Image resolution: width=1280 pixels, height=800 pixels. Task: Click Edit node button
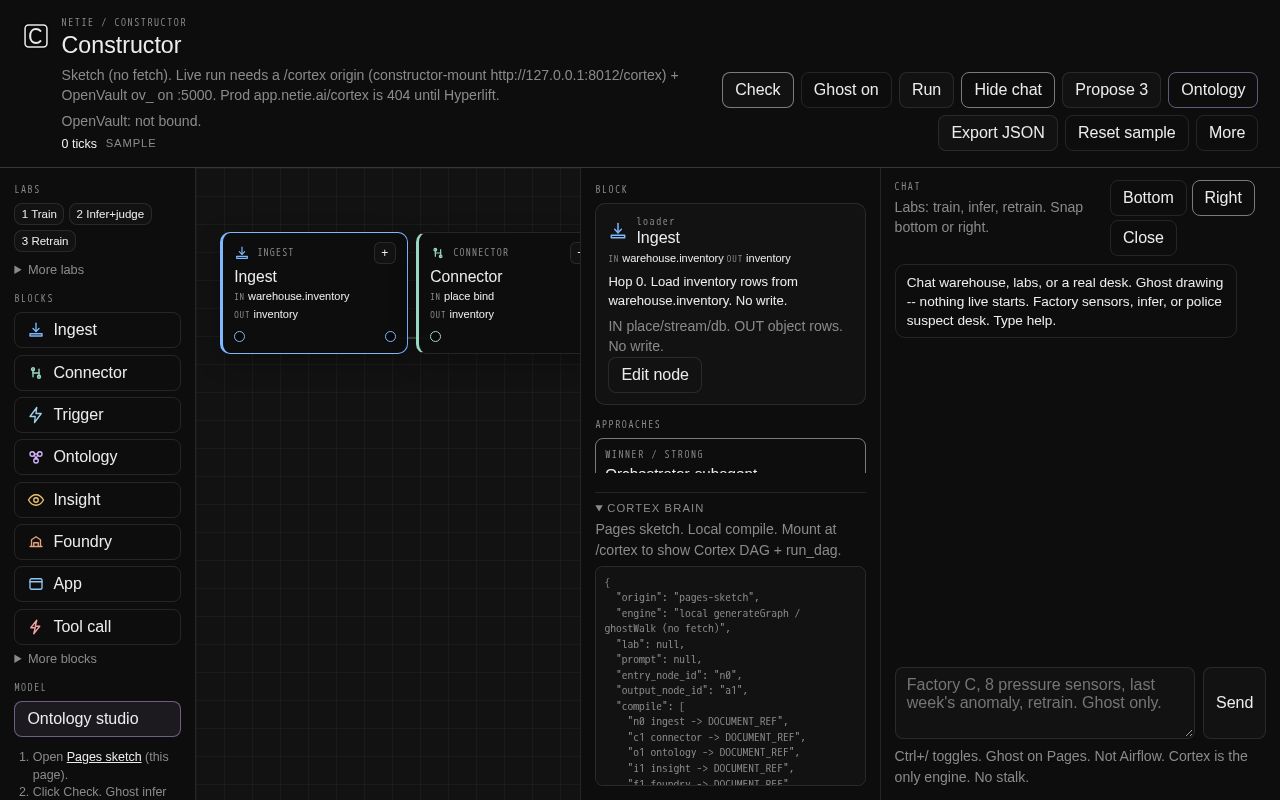click(x=655, y=375)
